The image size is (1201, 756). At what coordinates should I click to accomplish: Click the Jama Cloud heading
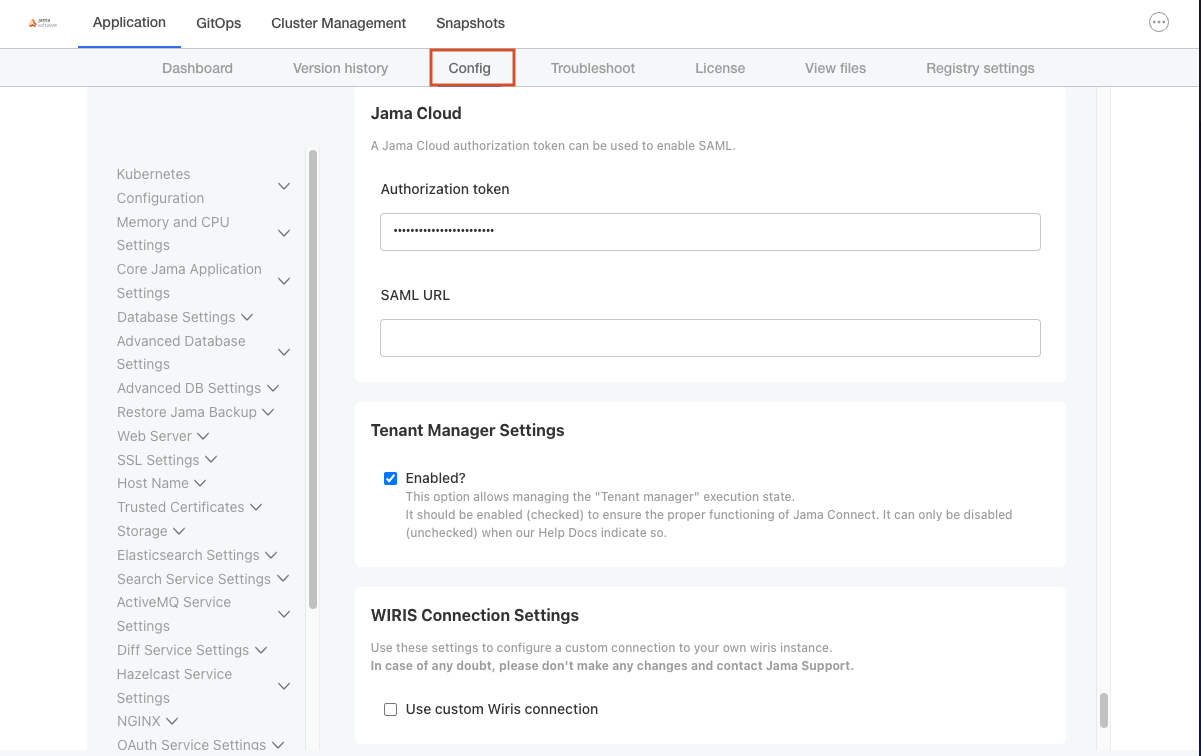coord(416,113)
